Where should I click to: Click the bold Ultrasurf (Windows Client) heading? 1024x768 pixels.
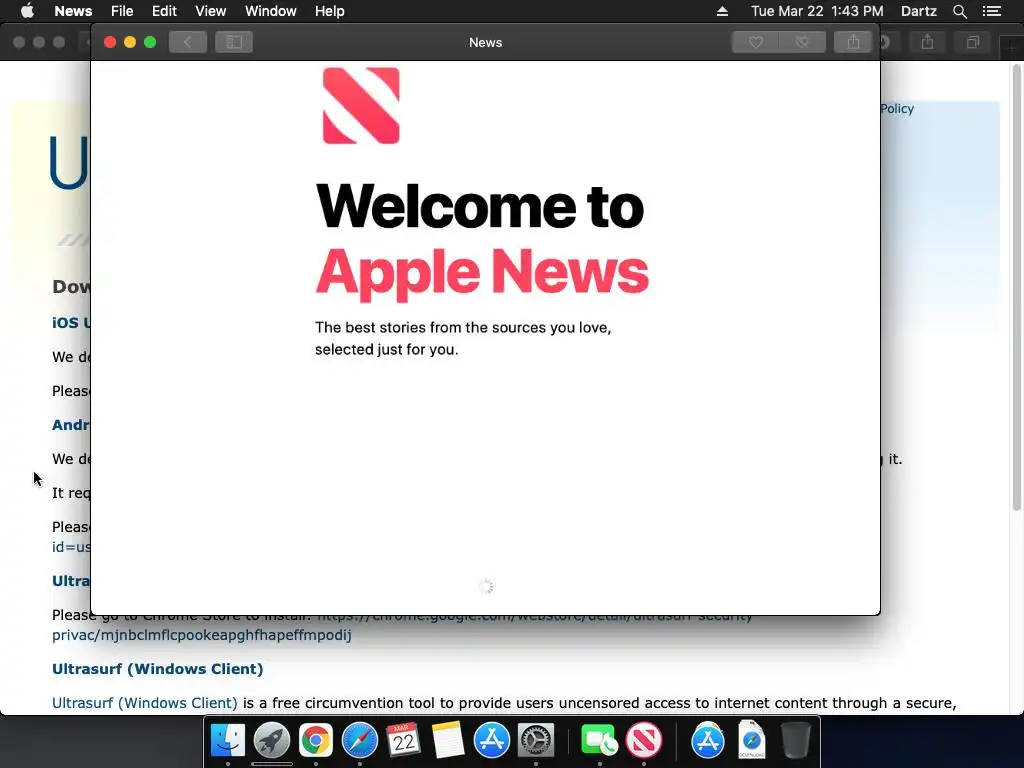click(x=157, y=669)
